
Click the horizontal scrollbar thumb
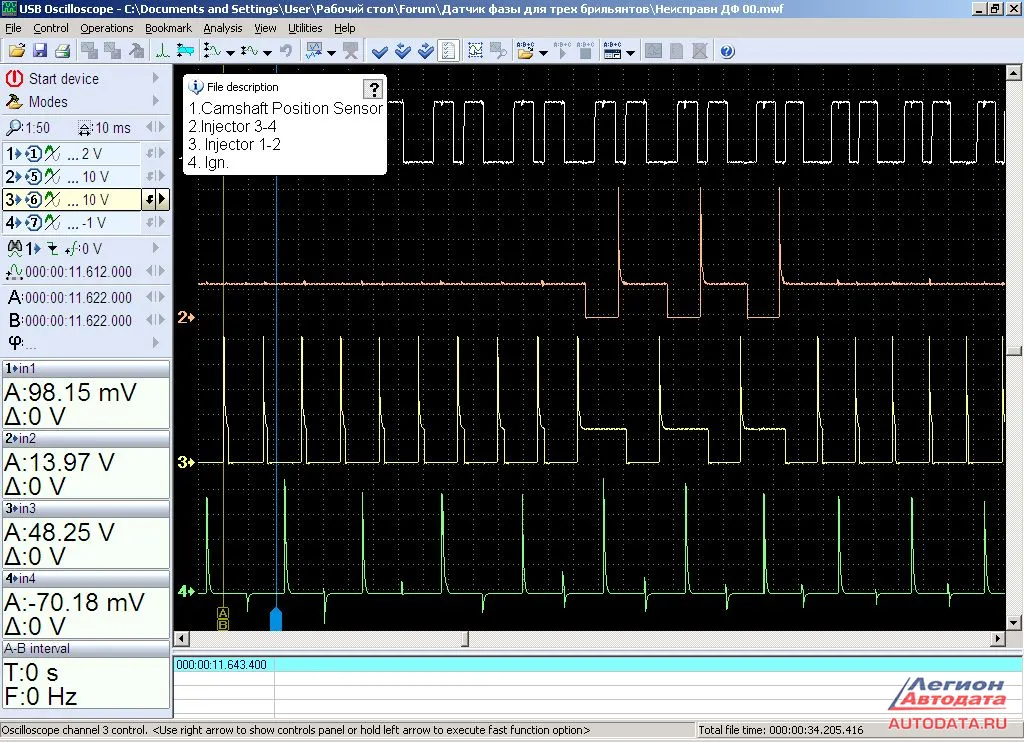coord(465,638)
